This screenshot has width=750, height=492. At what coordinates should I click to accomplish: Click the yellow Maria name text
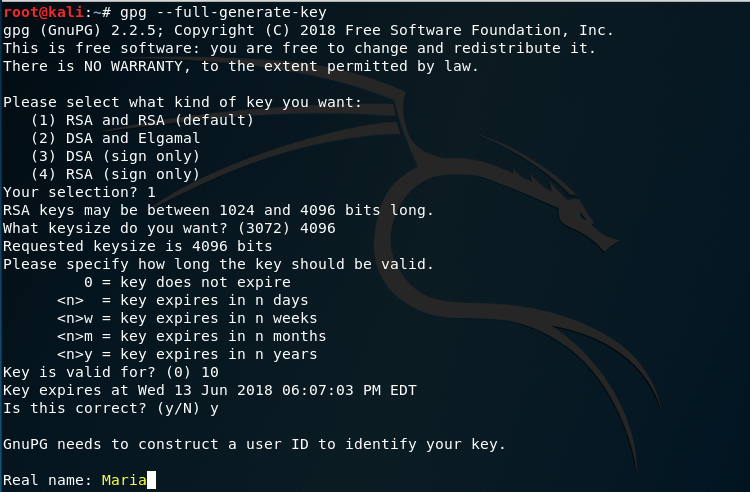pyautogui.click(x=124, y=480)
